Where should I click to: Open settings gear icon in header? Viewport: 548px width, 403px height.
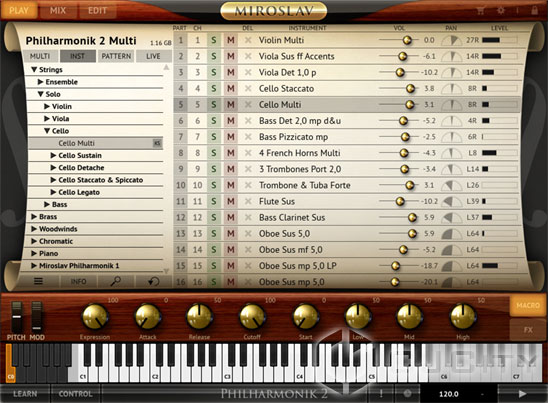coord(501,10)
